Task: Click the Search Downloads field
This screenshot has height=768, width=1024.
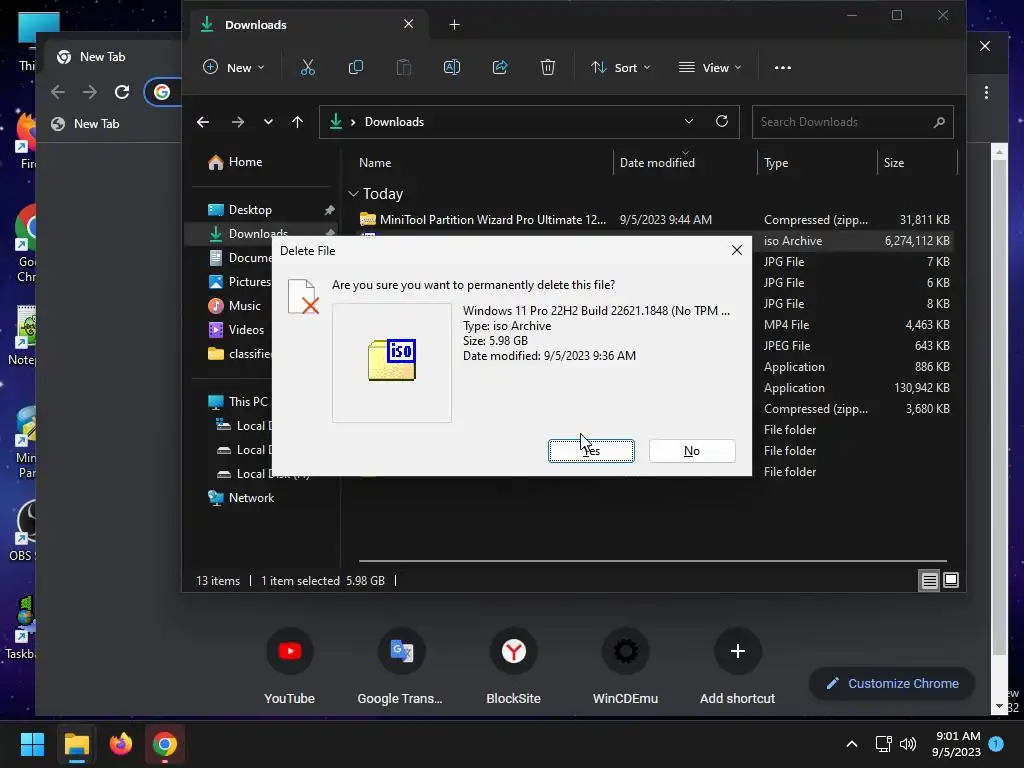Action: click(852, 122)
